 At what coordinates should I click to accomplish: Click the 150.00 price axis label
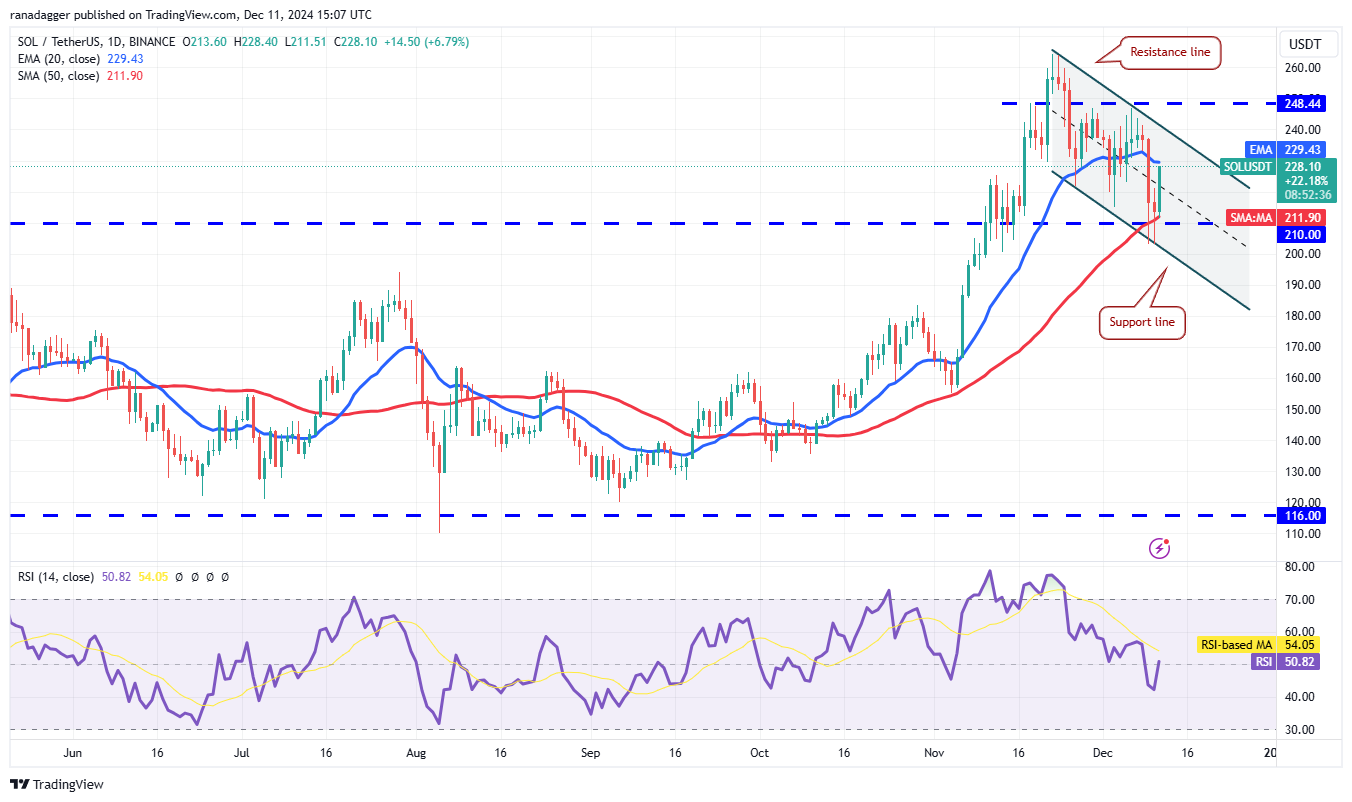(x=1305, y=410)
